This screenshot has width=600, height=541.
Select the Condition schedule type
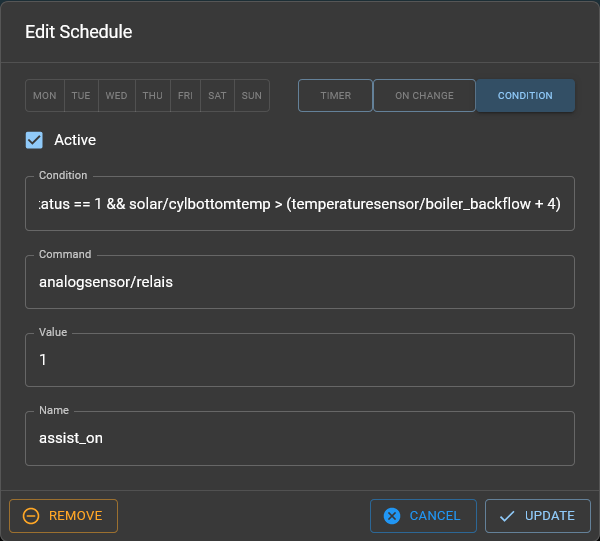click(525, 96)
